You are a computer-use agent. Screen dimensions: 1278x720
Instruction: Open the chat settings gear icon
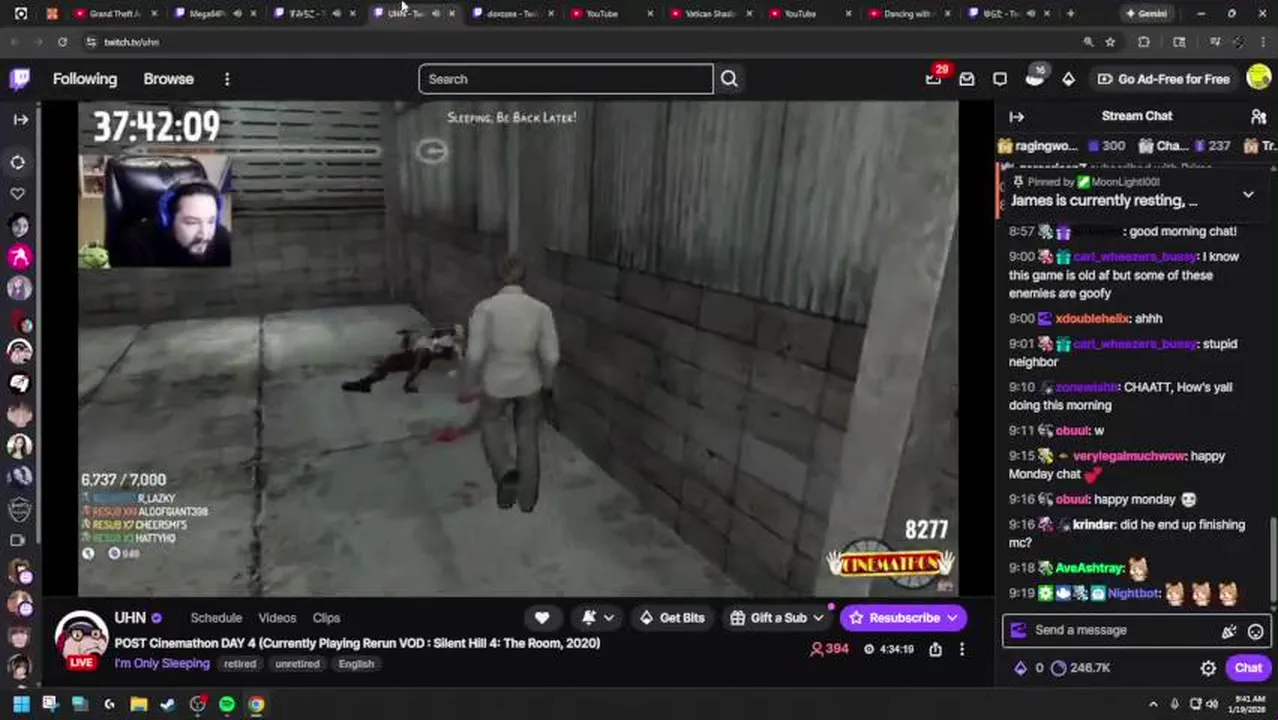pyautogui.click(x=1208, y=668)
